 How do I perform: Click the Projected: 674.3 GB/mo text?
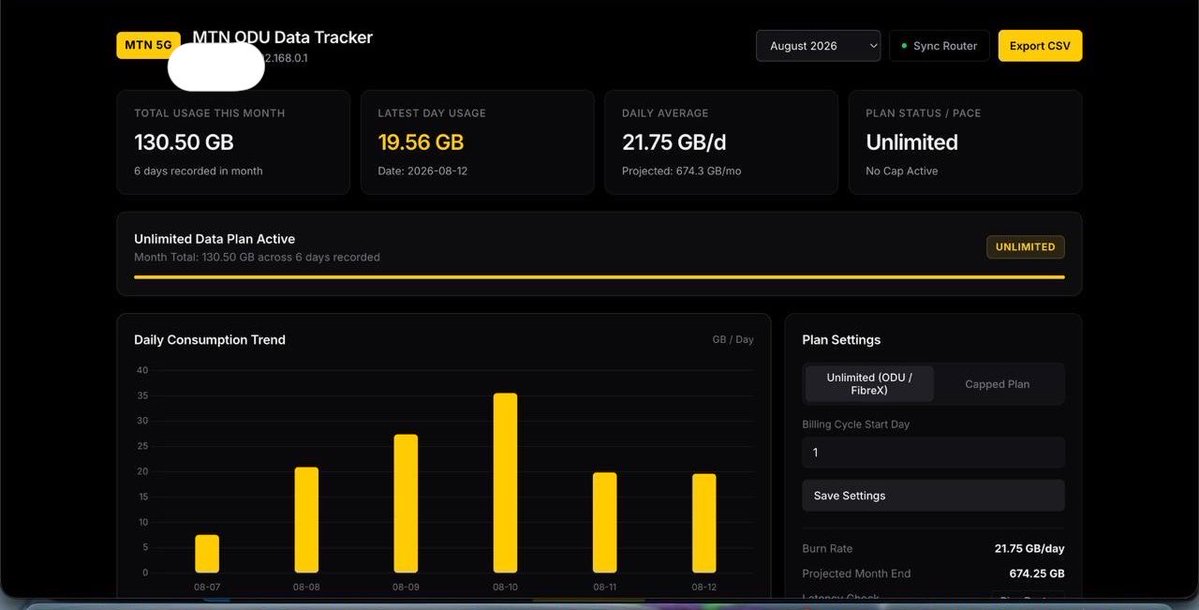point(681,171)
